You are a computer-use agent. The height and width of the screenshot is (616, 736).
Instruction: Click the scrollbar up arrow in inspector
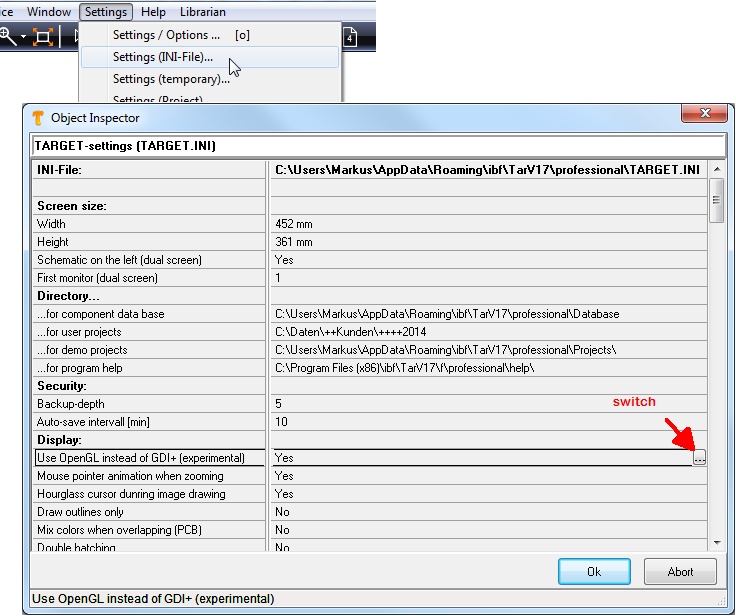point(716,168)
